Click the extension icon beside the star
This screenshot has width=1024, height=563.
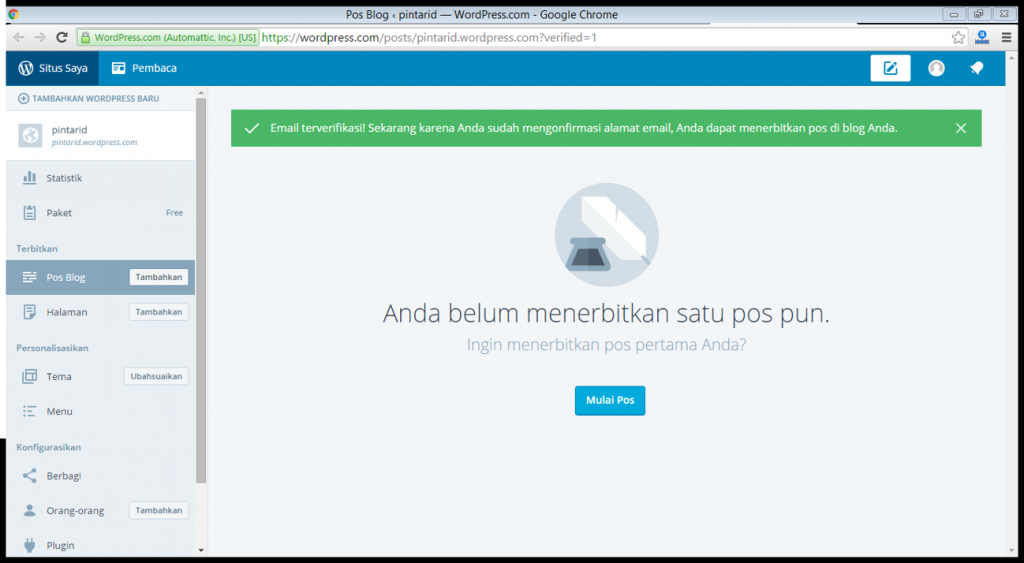point(982,37)
